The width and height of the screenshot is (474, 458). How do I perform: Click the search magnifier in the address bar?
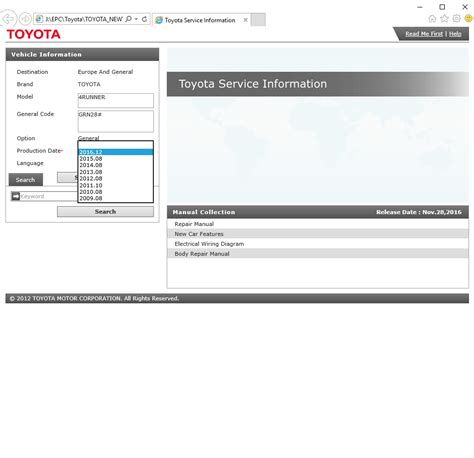[x=128, y=19]
